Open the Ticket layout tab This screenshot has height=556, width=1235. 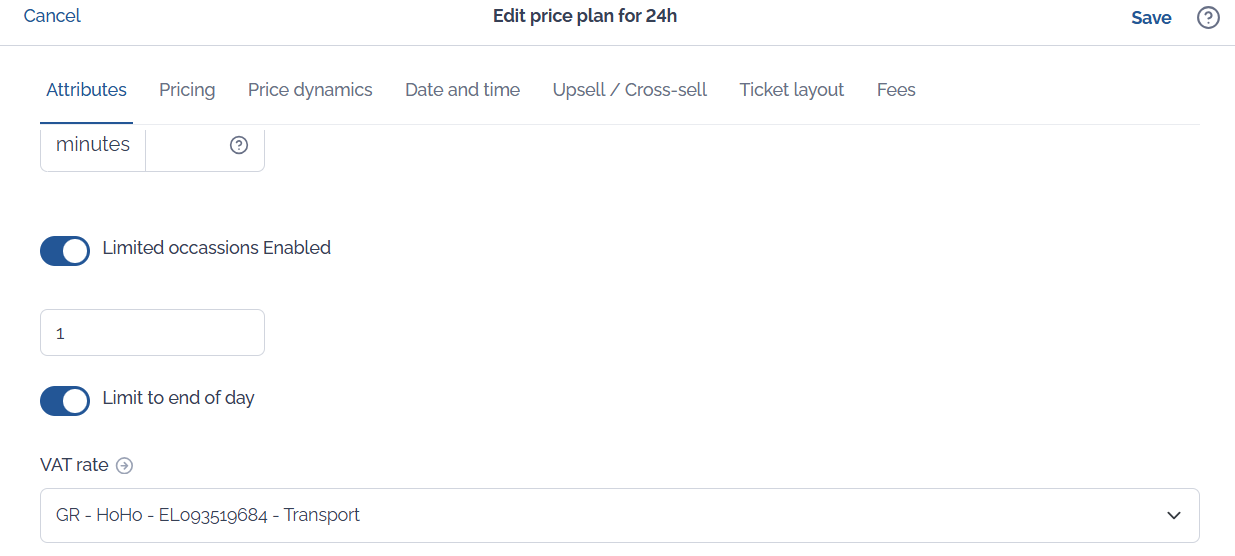click(792, 90)
